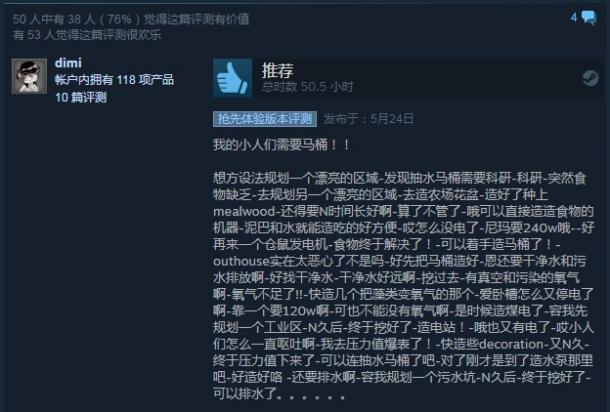
Task: Click the word outhouse in the review
Action: pyautogui.click(x=241, y=261)
